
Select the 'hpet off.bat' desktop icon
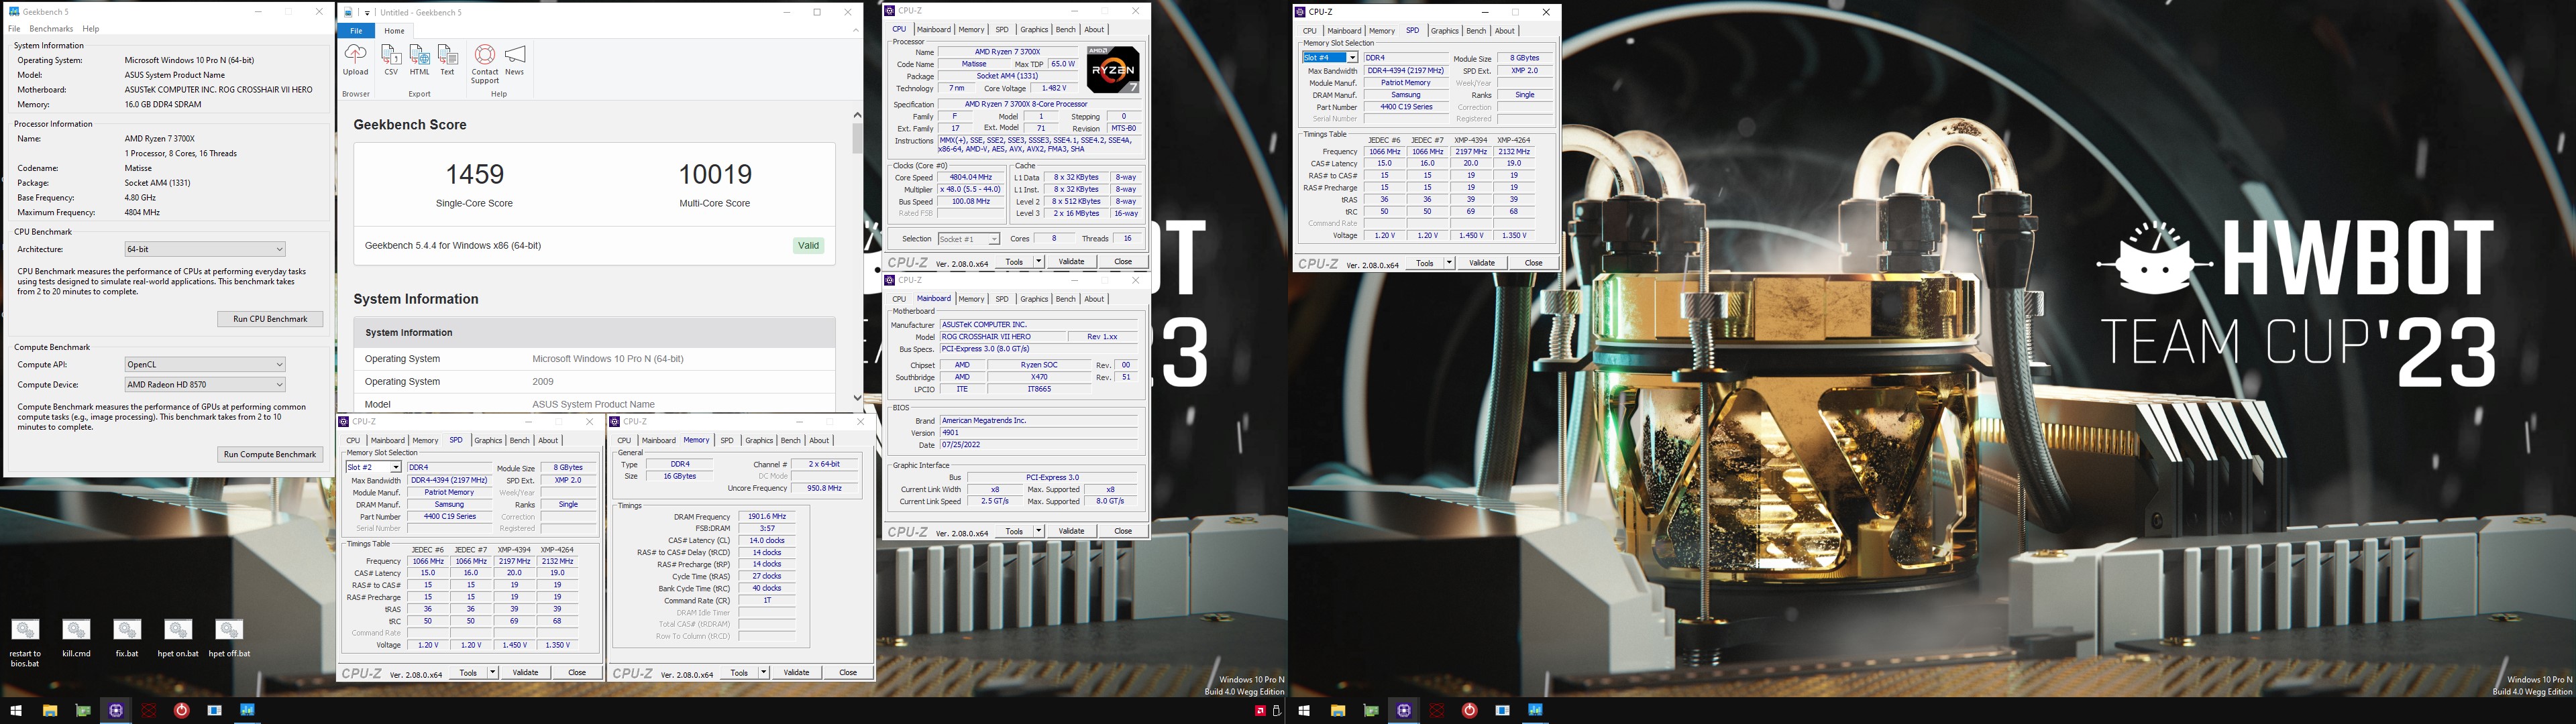229,637
